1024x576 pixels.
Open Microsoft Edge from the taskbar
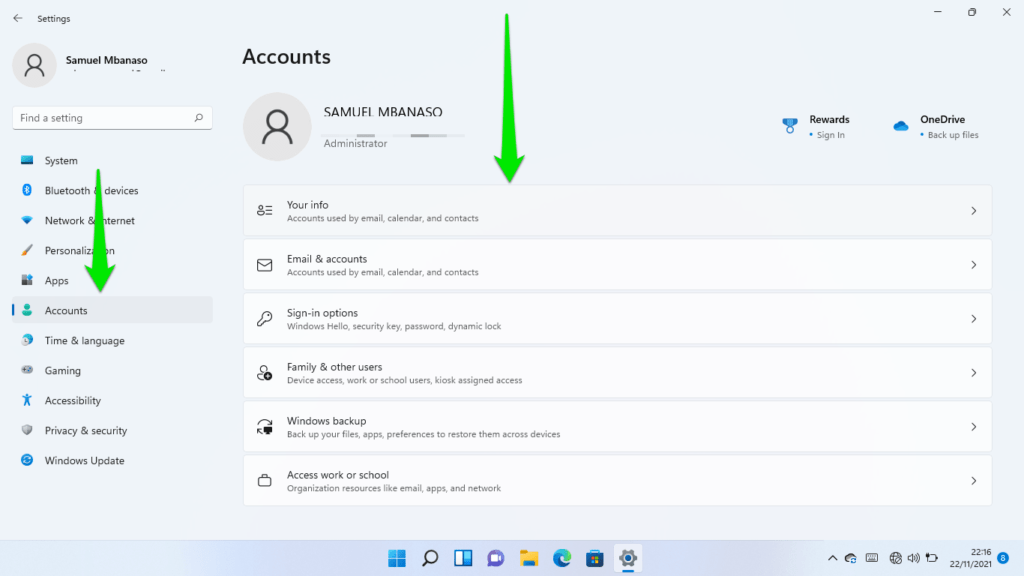click(x=561, y=558)
